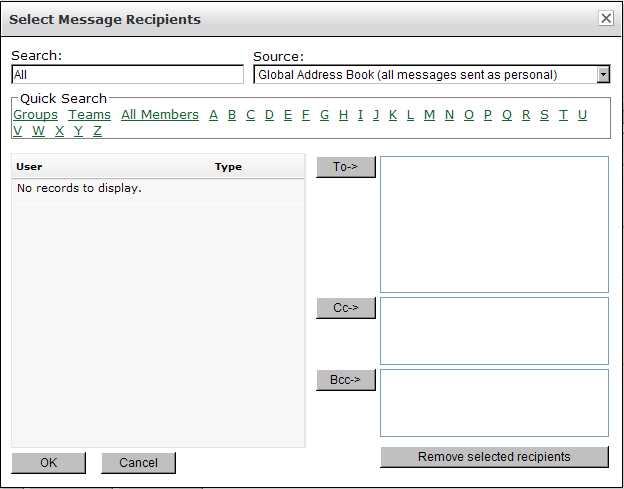The image size is (624, 489).
Task: Sort by the Type column header
Action: point(228,167)
